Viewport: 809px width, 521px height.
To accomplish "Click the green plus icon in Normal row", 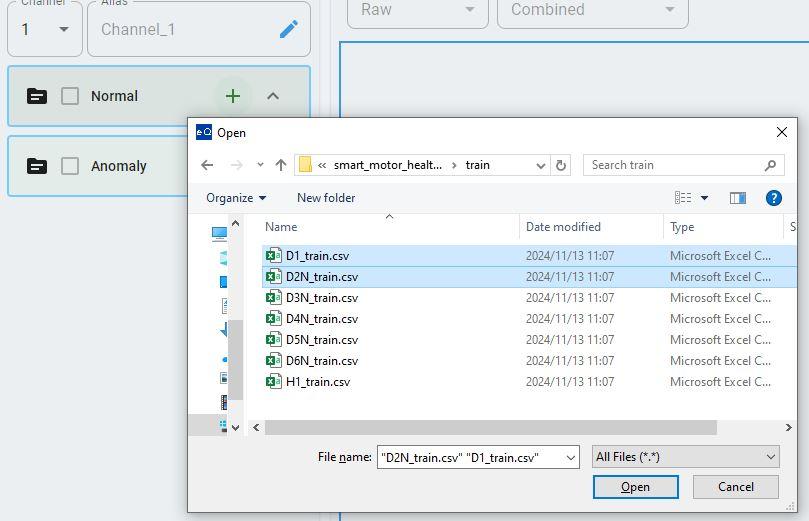I will pos(233,96).
